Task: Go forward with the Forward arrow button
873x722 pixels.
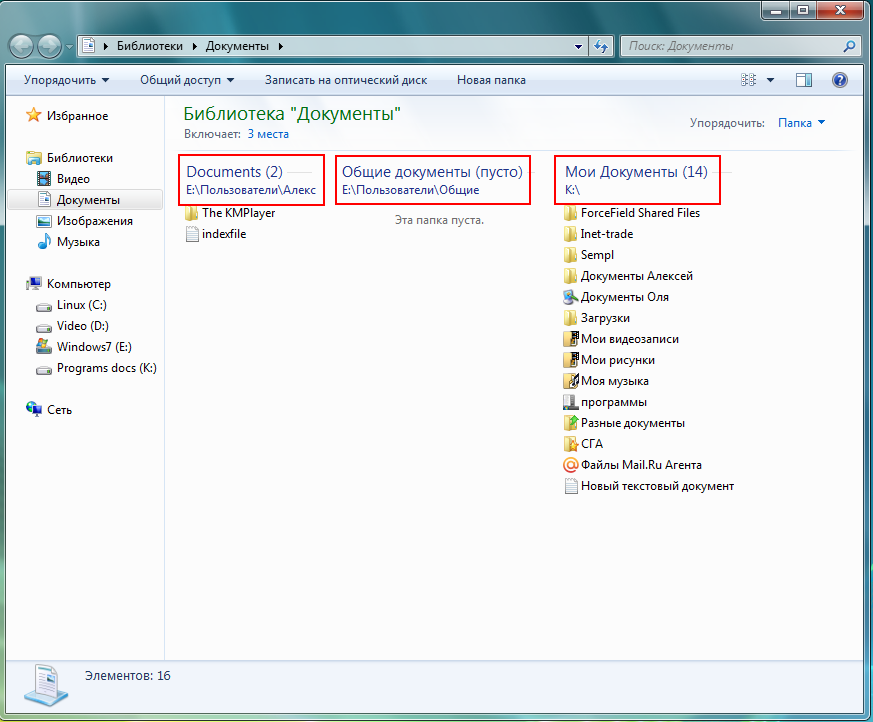Action: [x=49, y=46]
